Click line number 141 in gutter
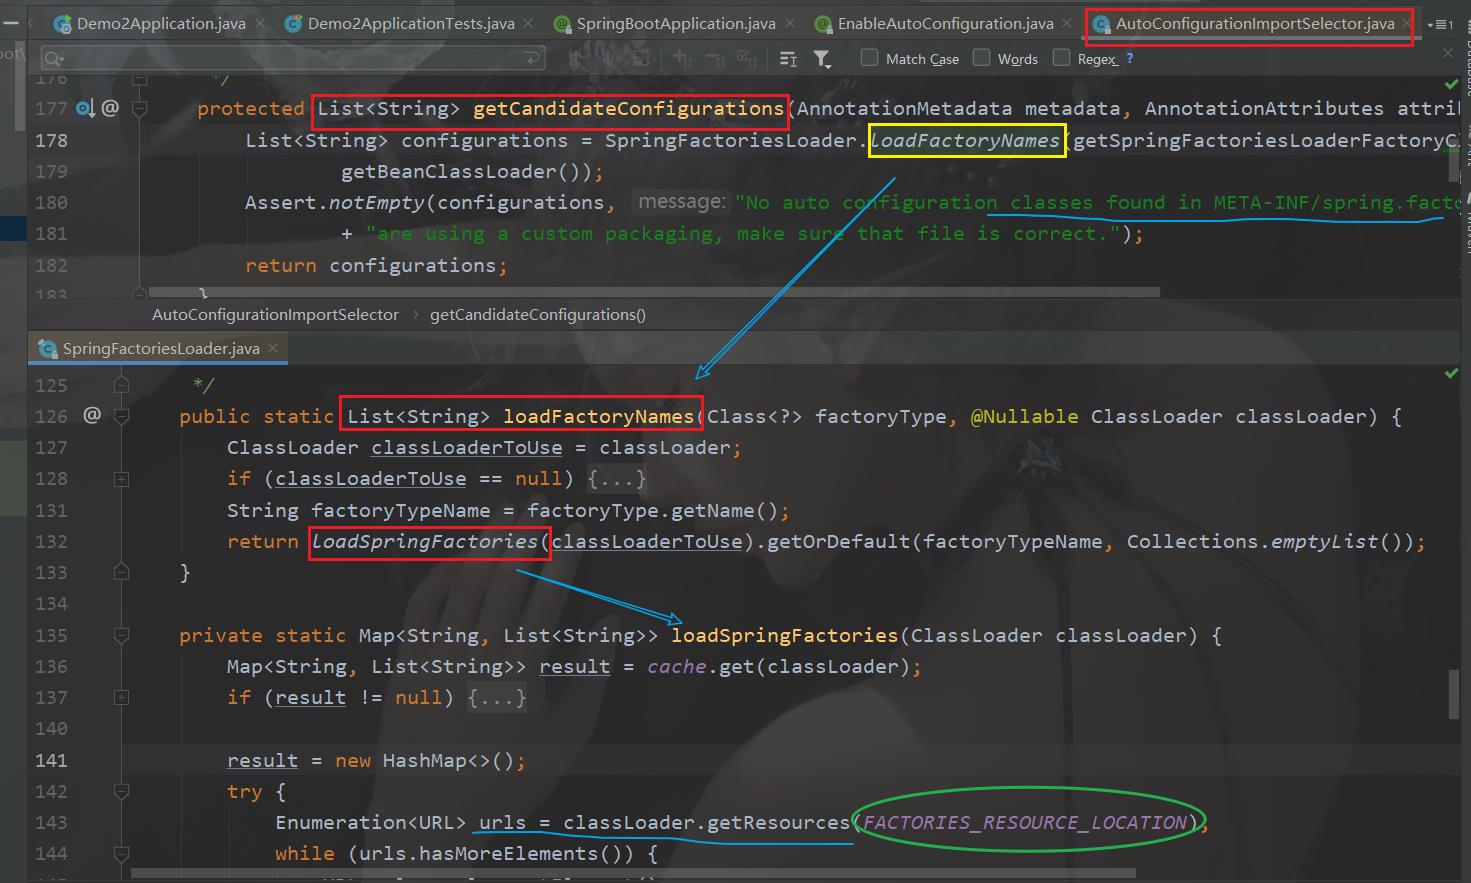The height and width of the screenshot is (883, 1471). pyautogui.click(x=51, y=760)
